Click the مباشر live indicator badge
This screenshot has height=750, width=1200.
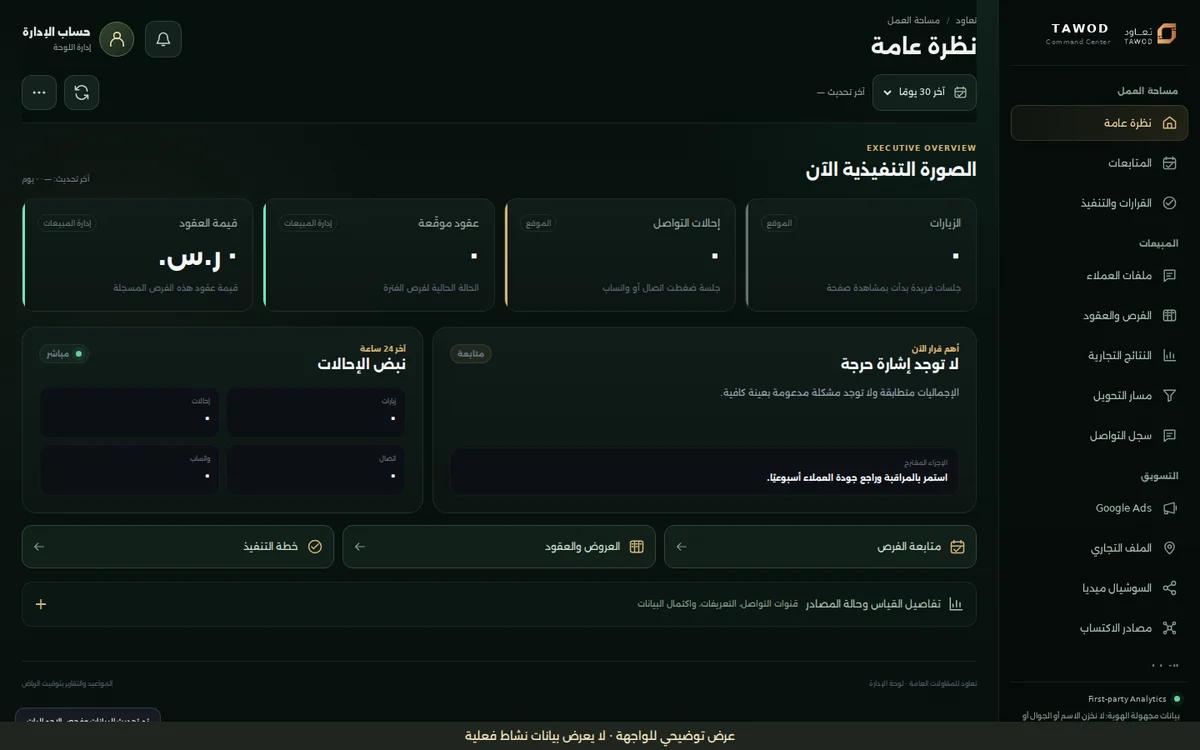pos(64,354)
